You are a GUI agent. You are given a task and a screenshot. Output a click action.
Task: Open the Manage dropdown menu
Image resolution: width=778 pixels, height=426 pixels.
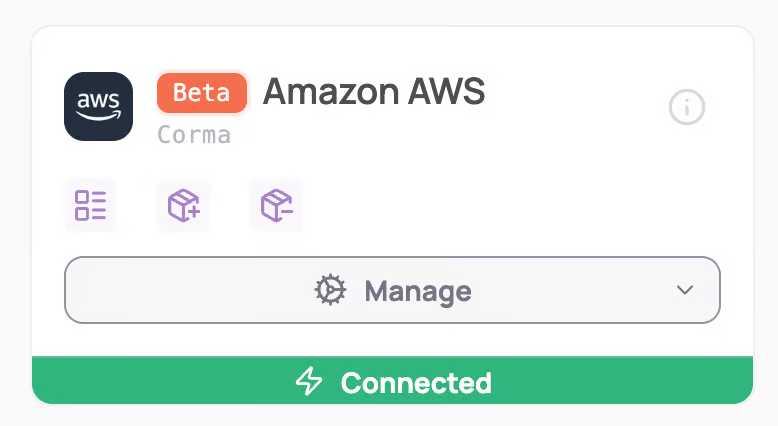(392, 291)
